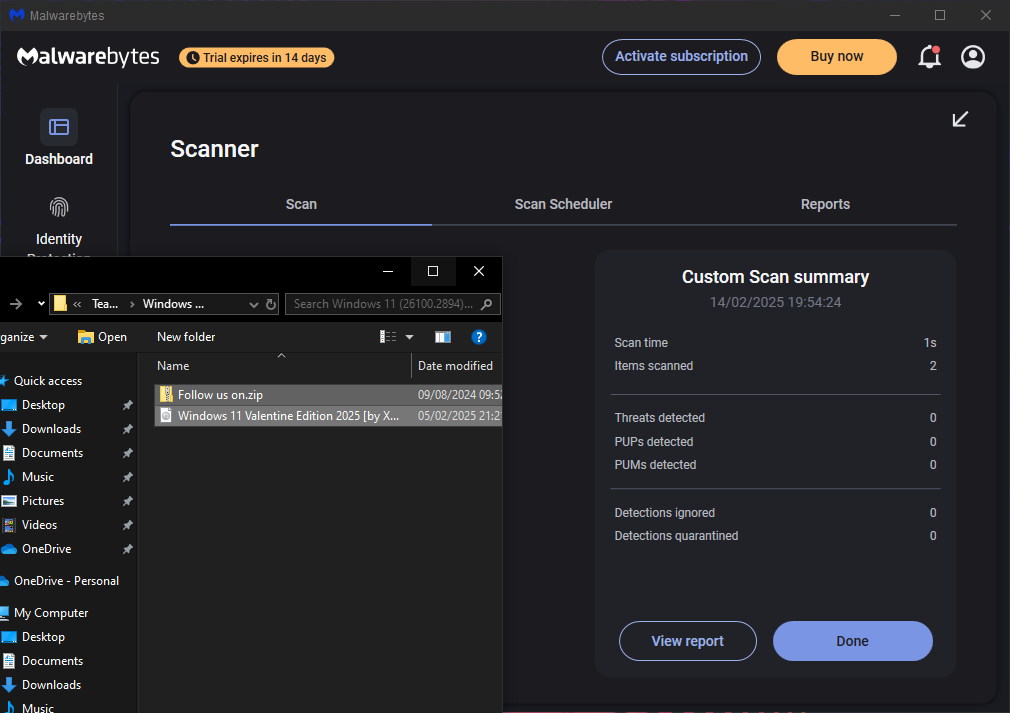Open pinned Music under Quick access
The height and width of the screenshot is (713, 1010).
[x=37, y=477]
